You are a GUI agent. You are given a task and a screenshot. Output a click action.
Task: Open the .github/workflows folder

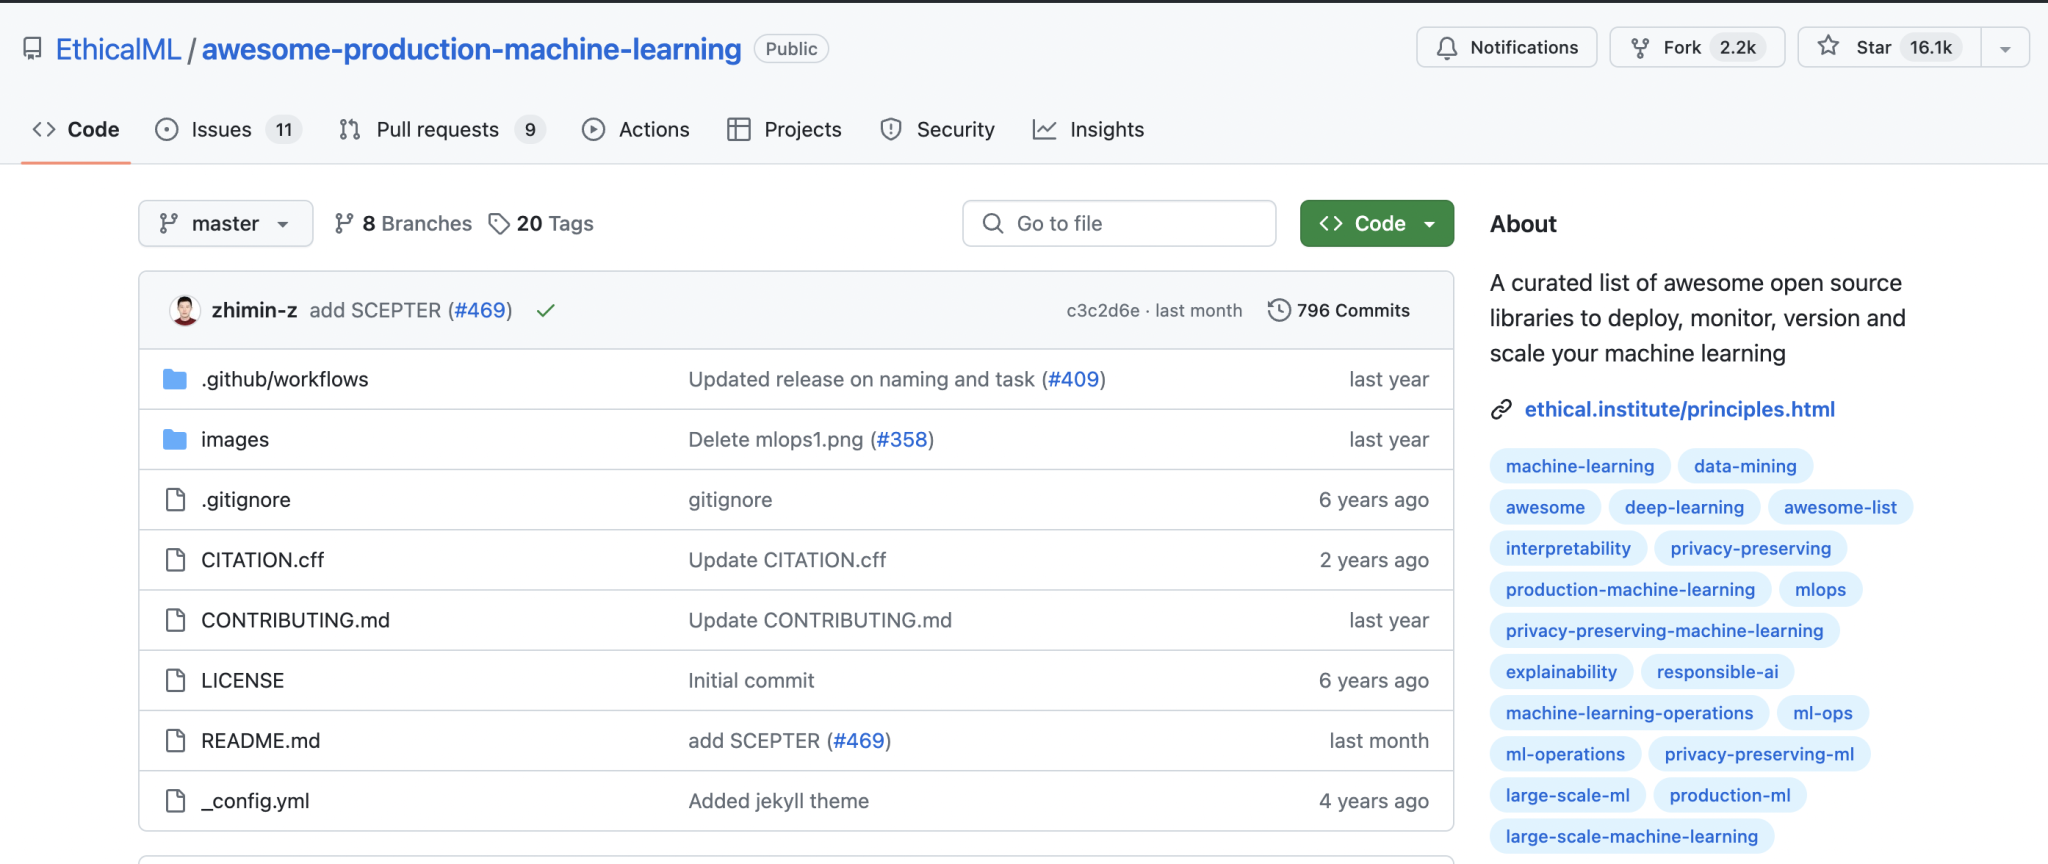click(285, 379)
